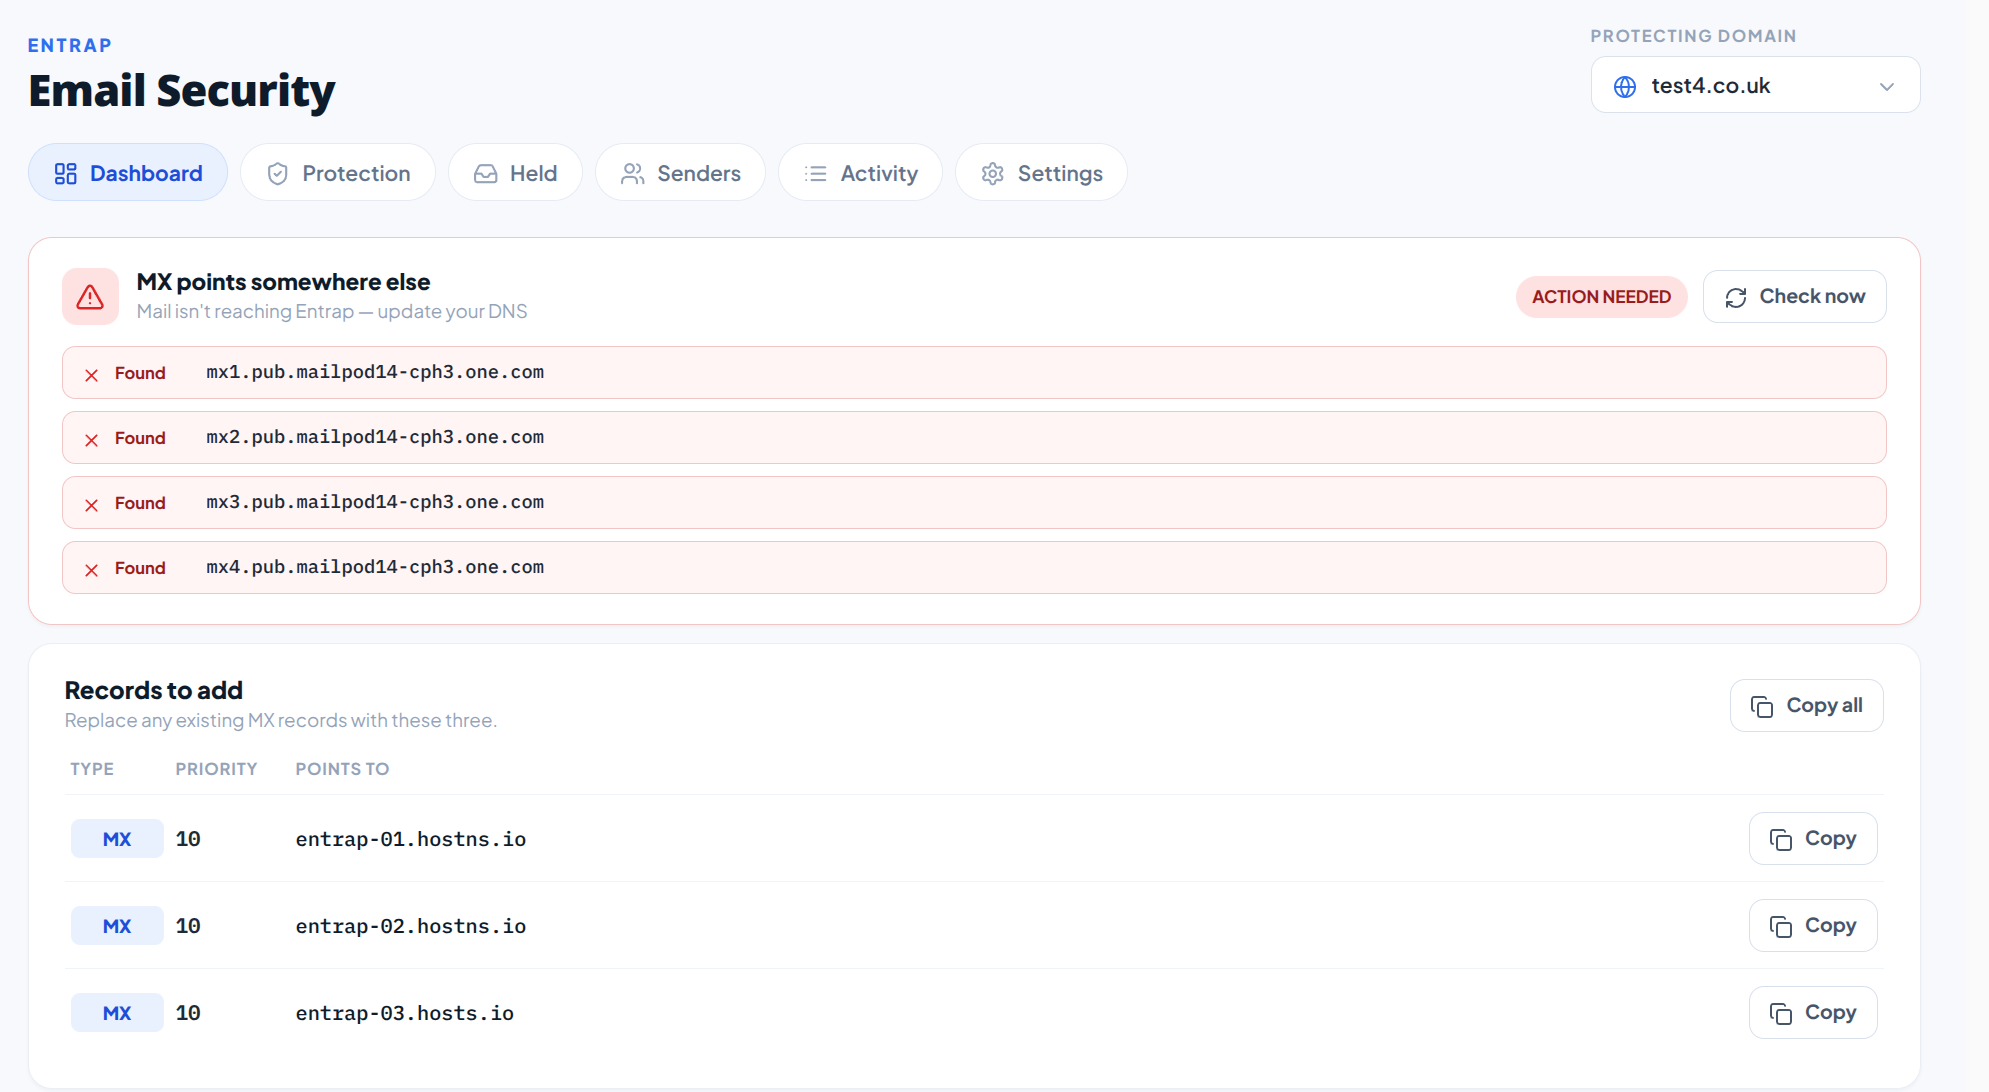
Task: Click the Email Security heading
Action: 182,91
